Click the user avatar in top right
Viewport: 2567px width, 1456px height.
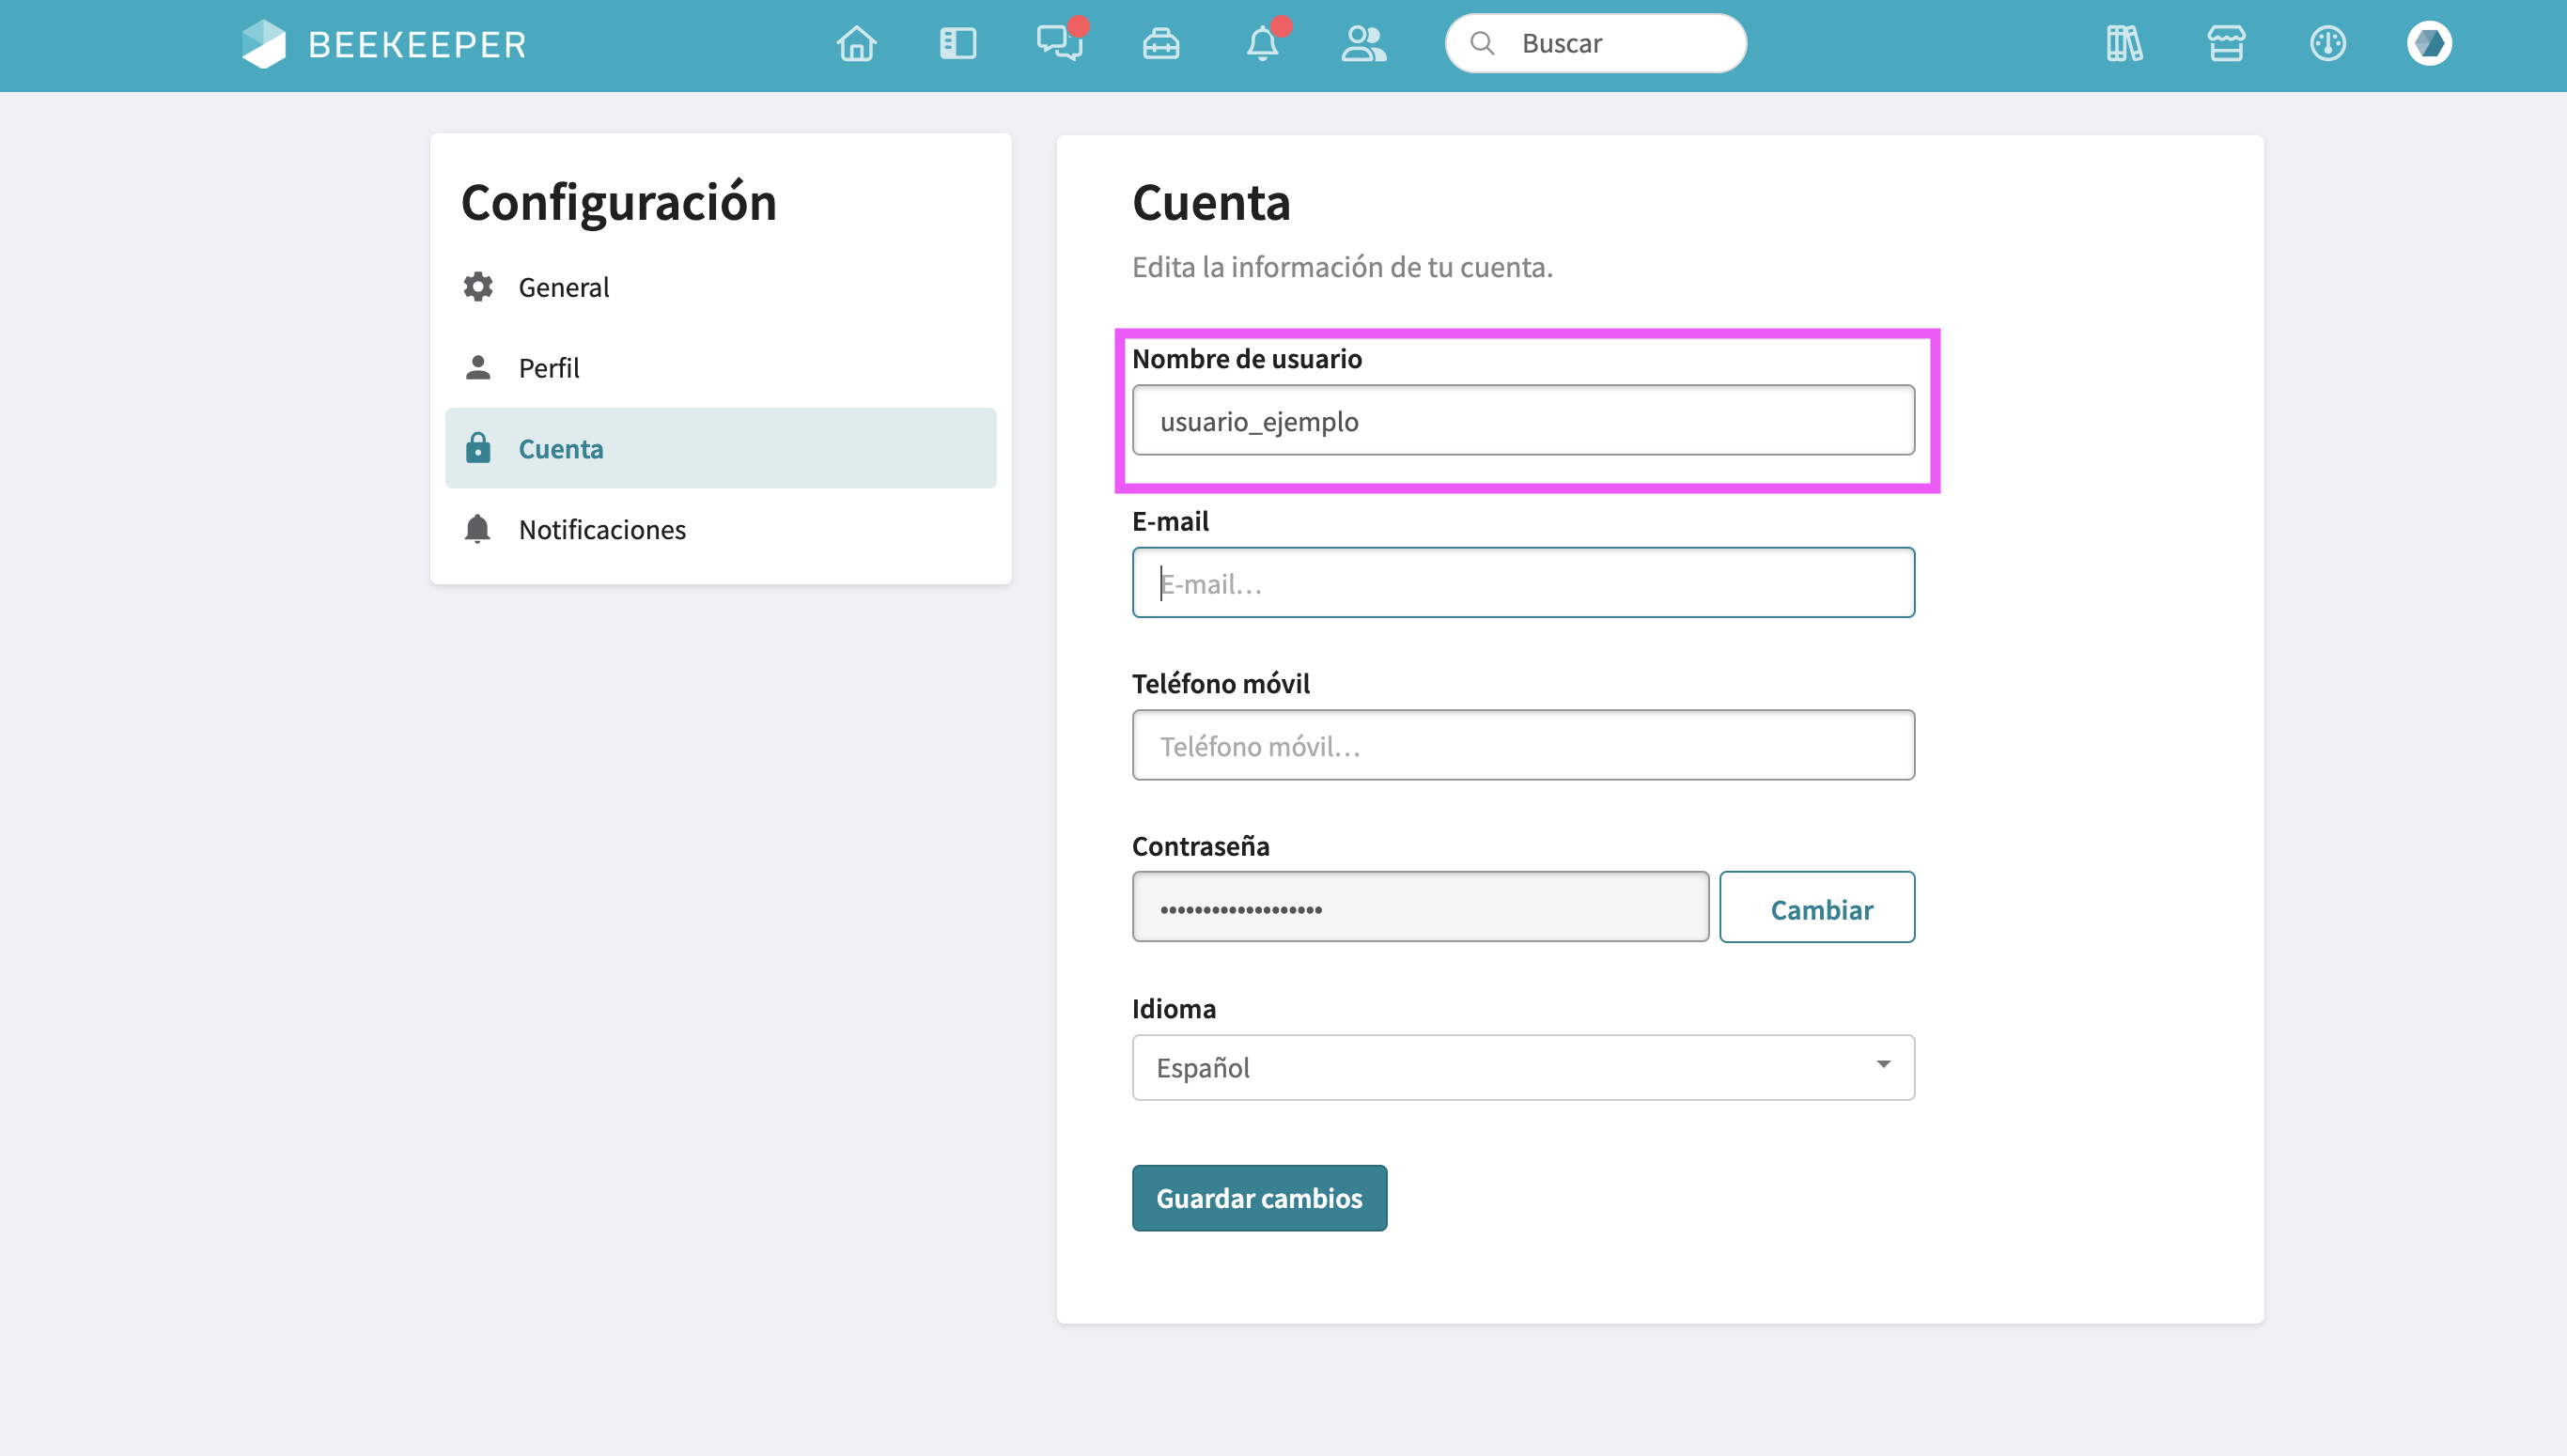2429,44
